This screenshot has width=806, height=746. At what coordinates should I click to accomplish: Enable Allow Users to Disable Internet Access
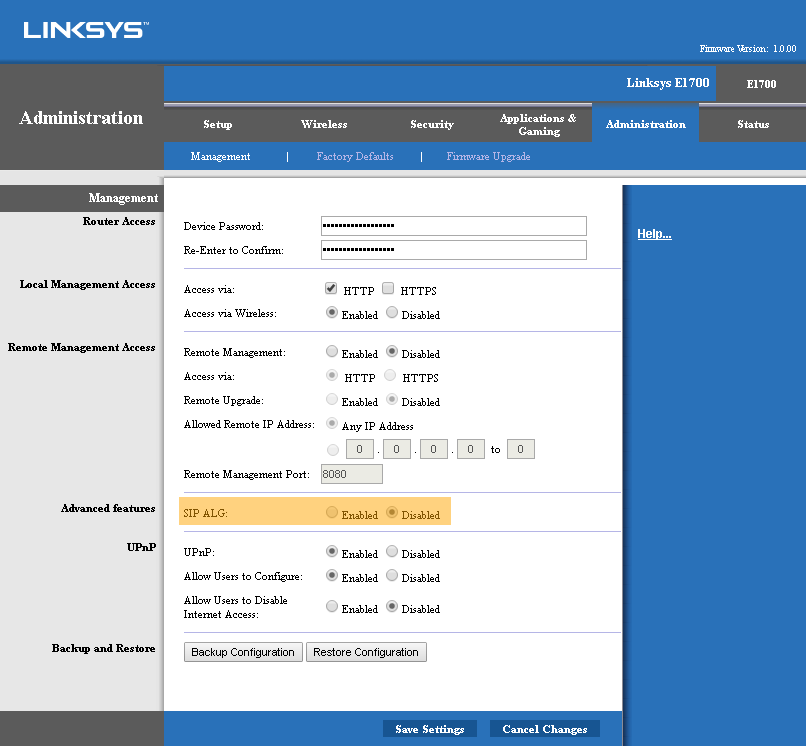332,606
